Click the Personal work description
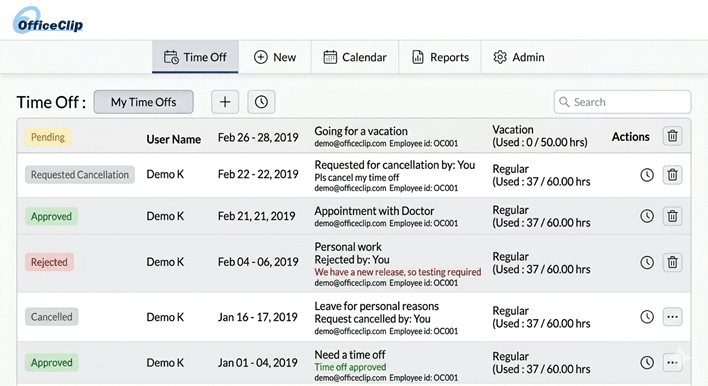The height and width of the screenshot is (386, 708). coord(348,247)
